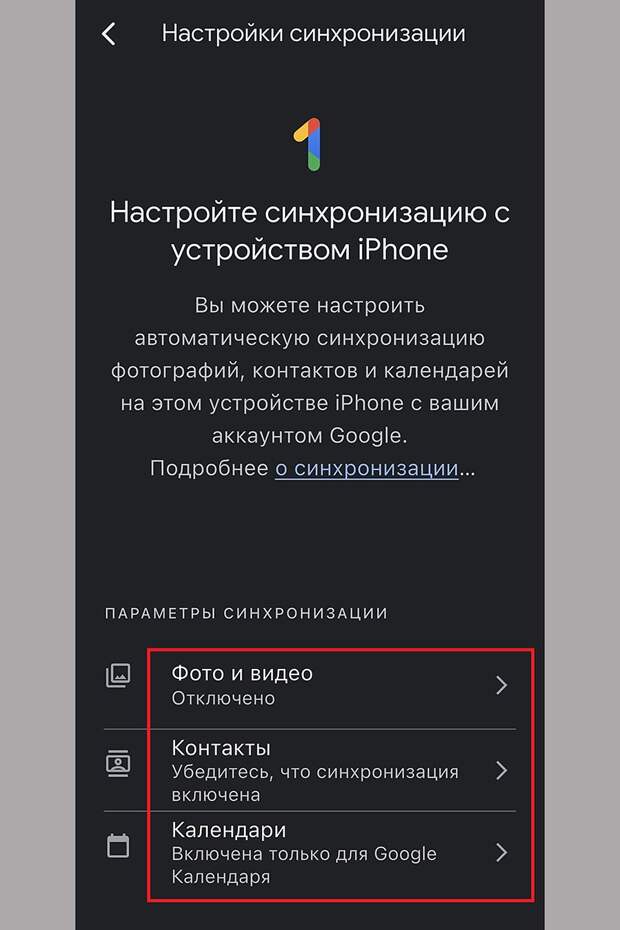The width and height of the screenshot is (620, 930).
Task: Tap the back arrow in the header
Action: (109, 34)
